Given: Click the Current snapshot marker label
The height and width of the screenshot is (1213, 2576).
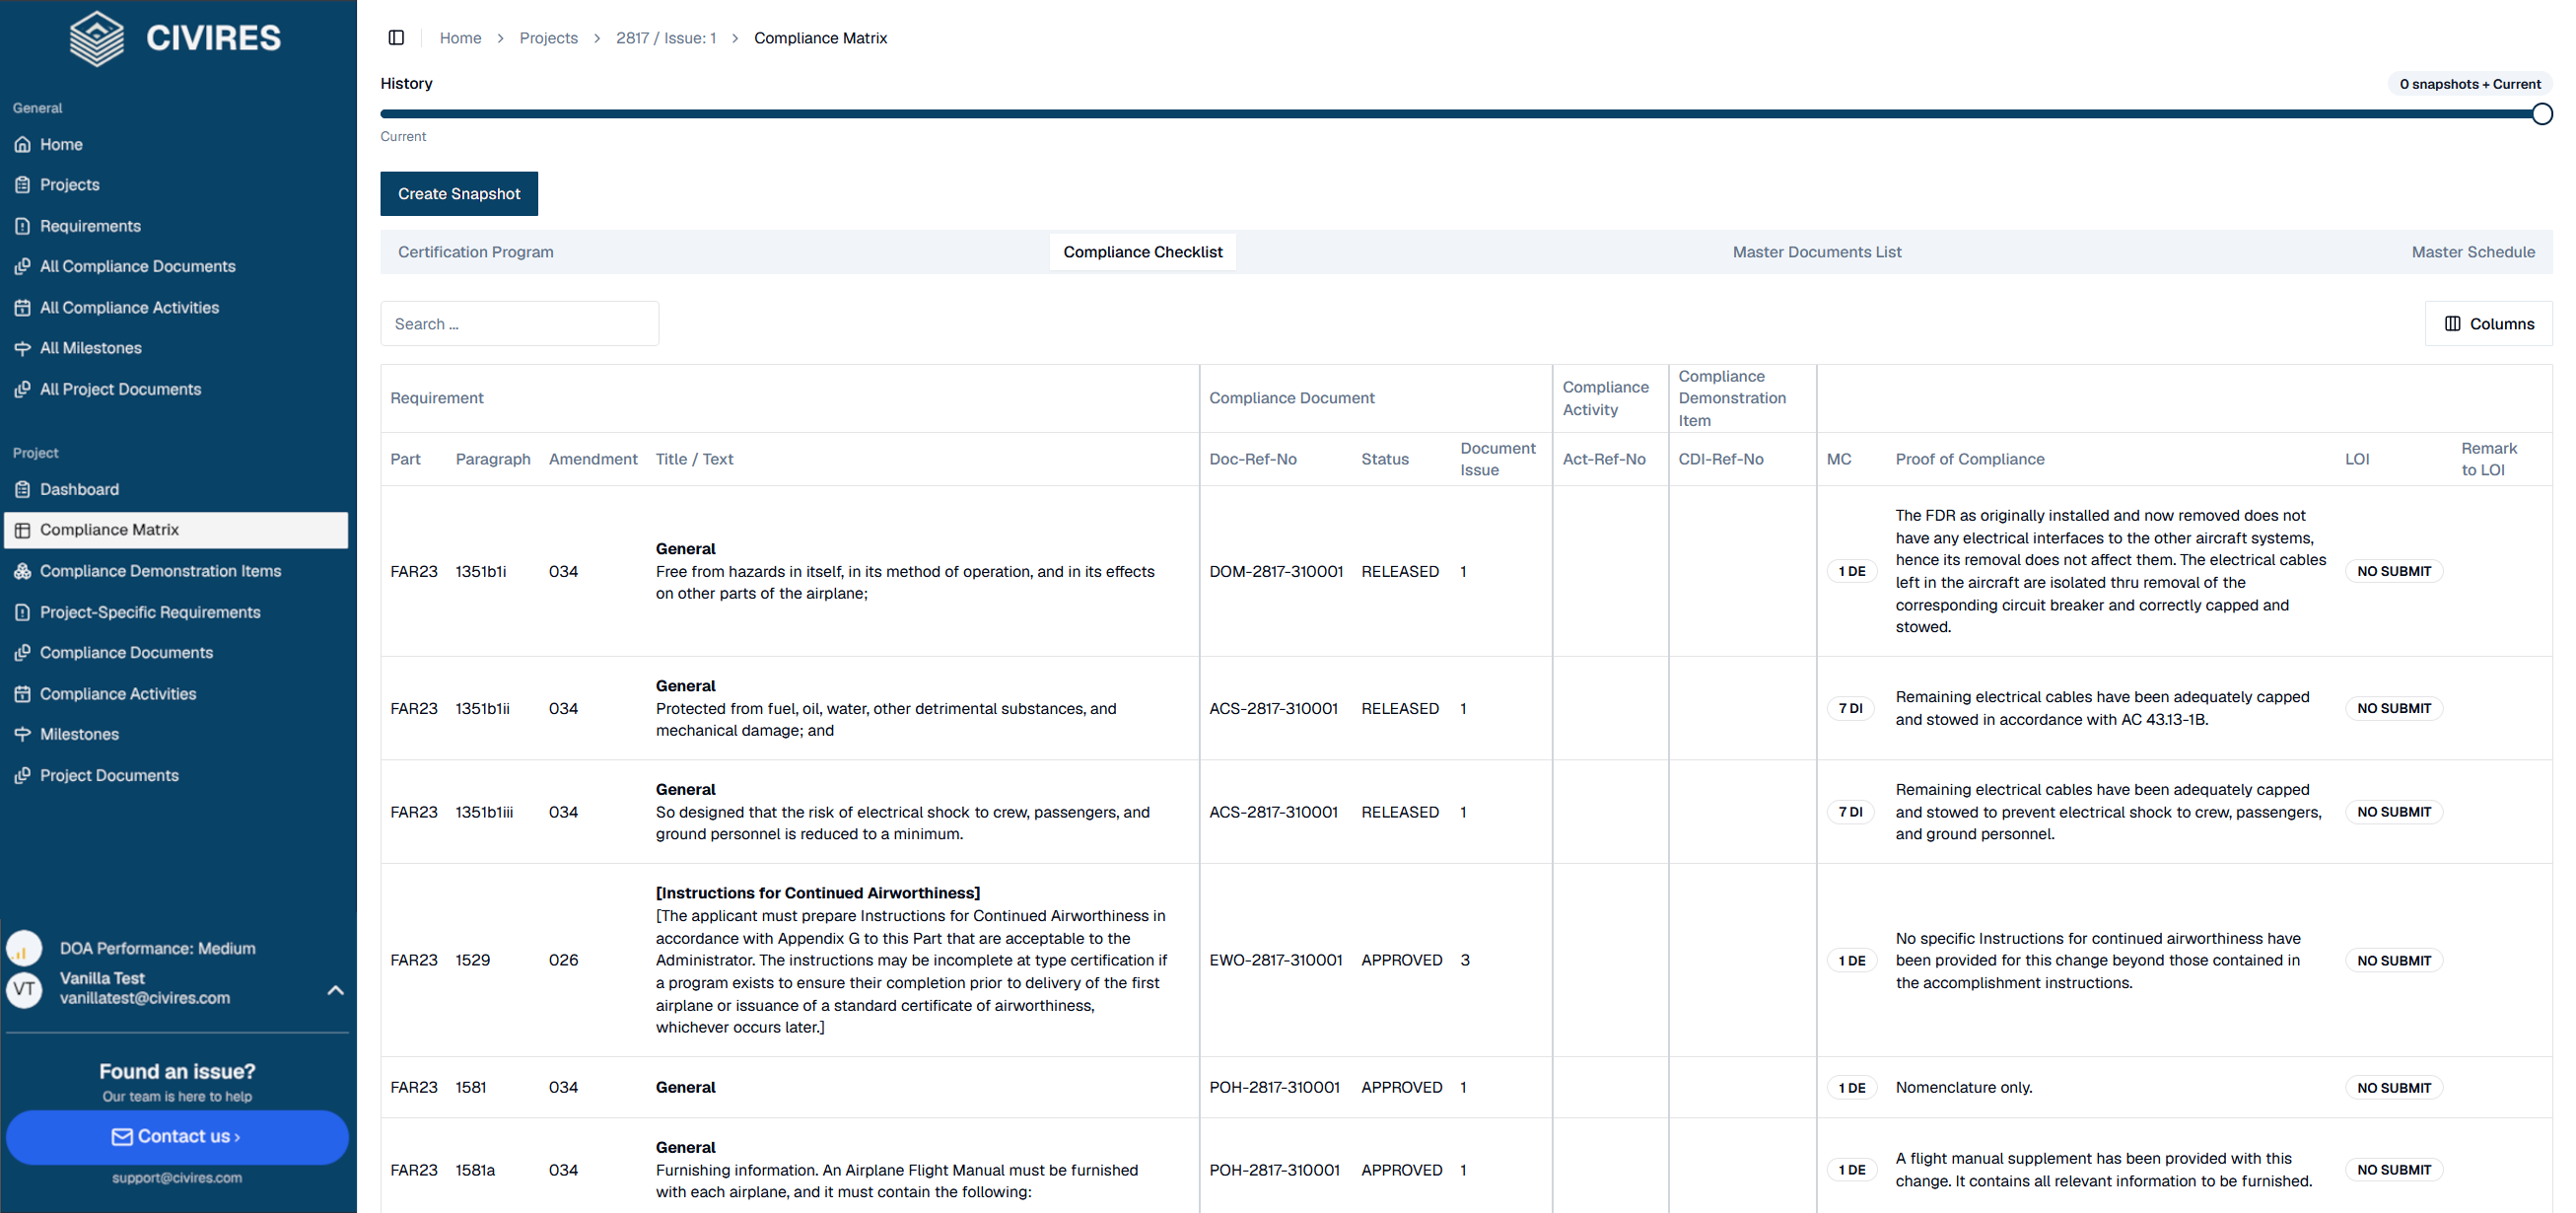Looking at the screenshot, I should point(403,137).
